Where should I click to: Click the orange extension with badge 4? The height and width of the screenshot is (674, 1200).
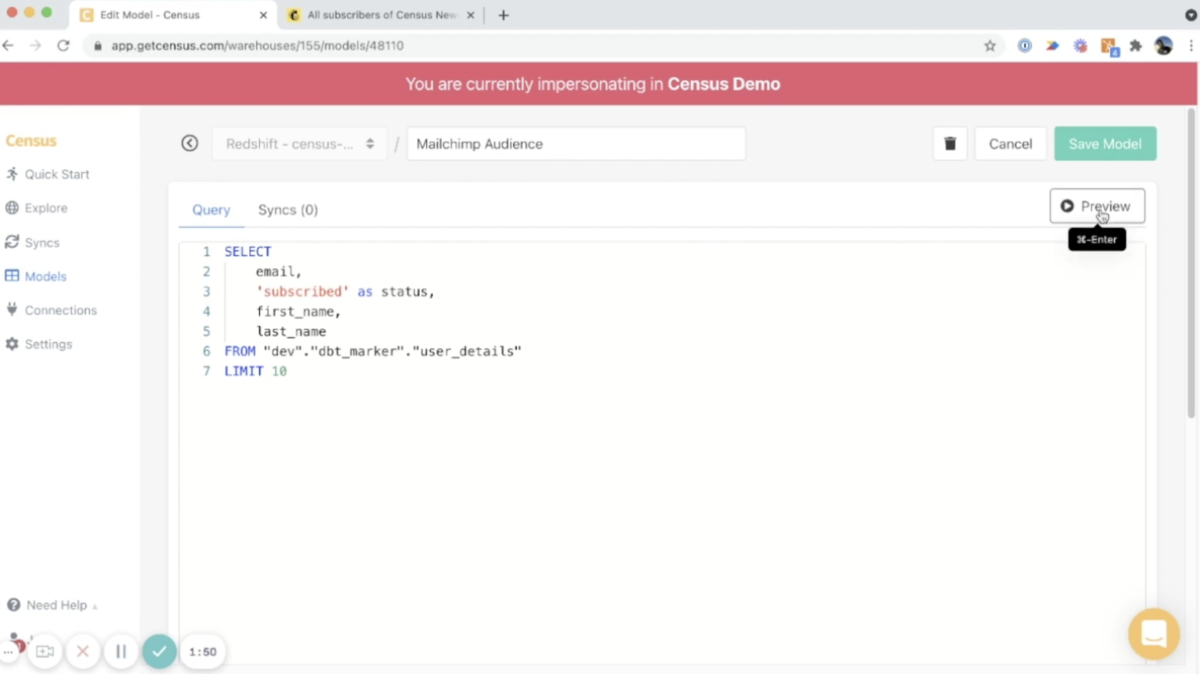[1108, 45]
